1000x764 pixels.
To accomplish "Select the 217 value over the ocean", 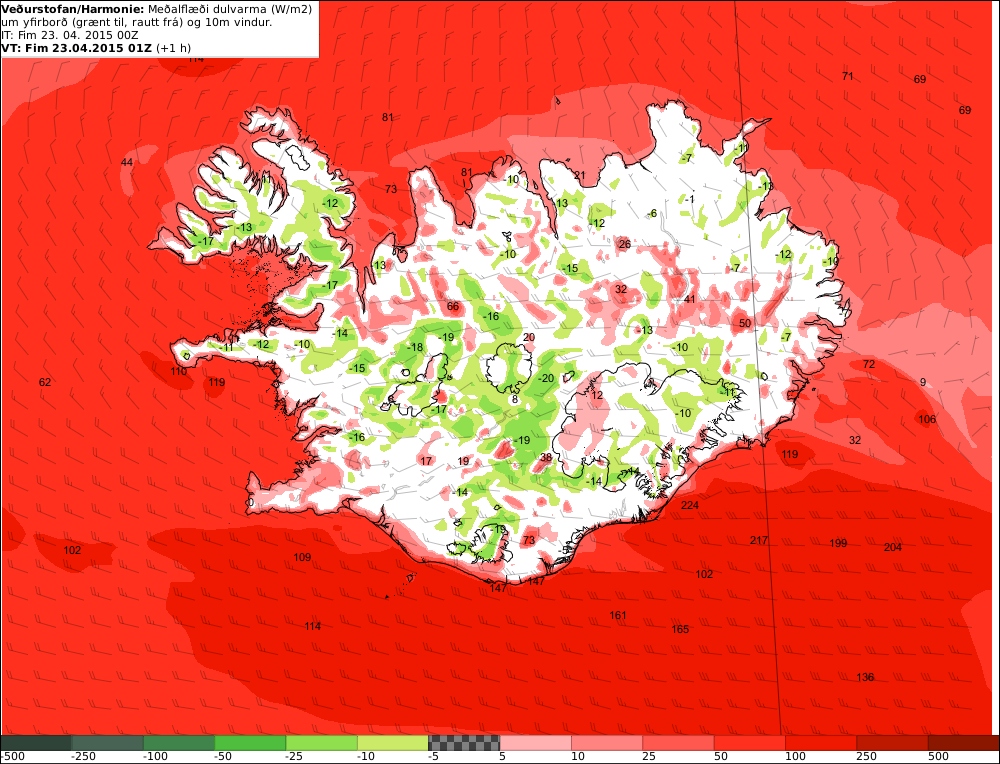I will click(x=759, y=540).
